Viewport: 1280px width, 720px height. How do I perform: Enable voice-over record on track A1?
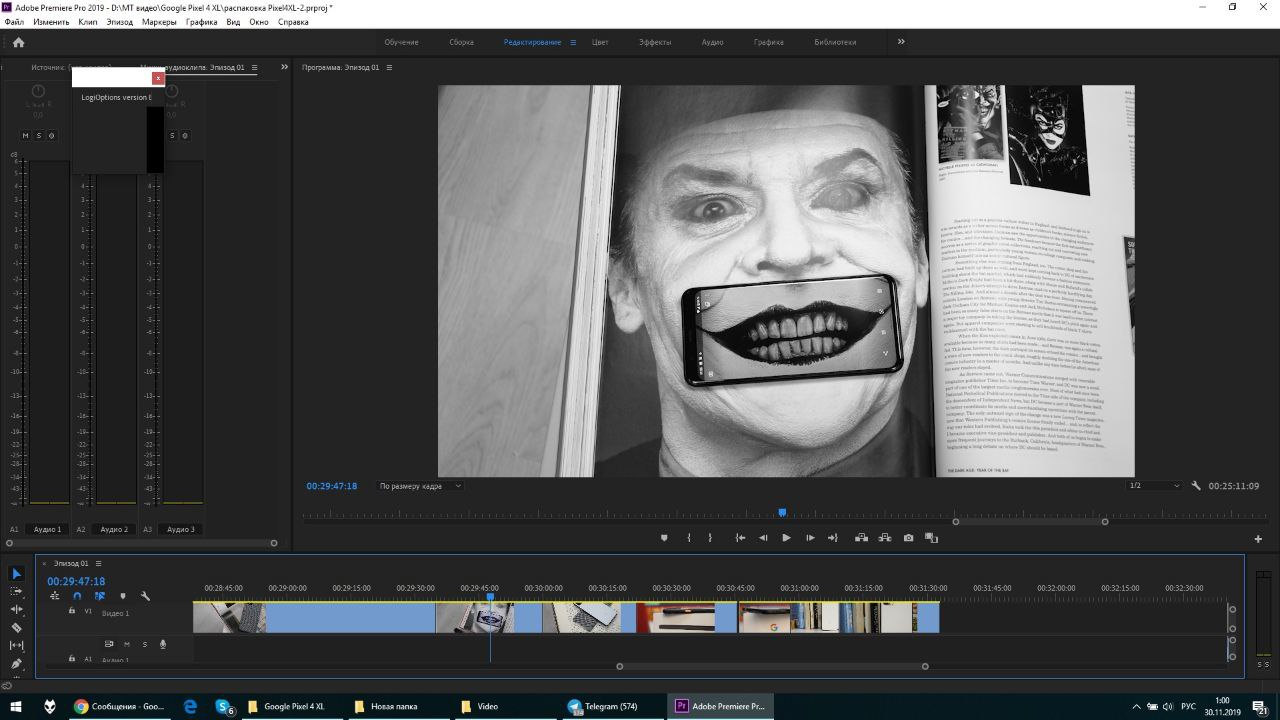click(163, 644)
